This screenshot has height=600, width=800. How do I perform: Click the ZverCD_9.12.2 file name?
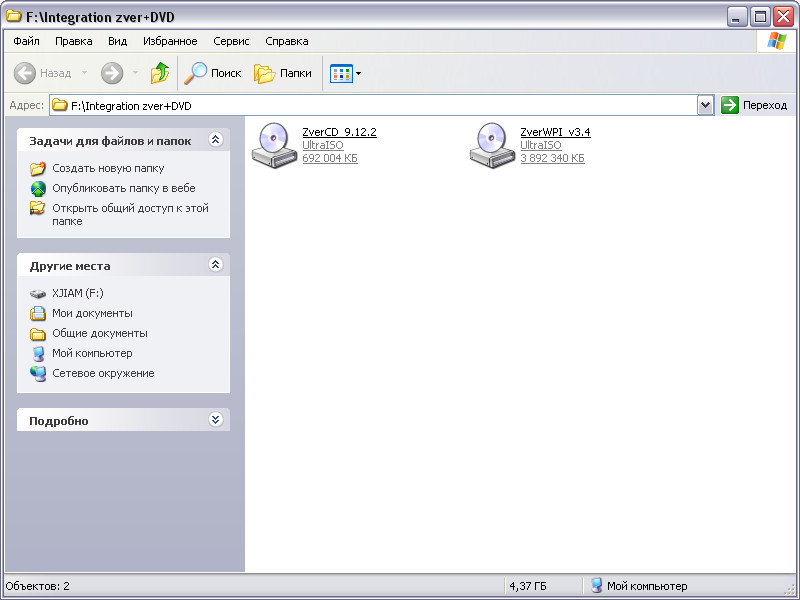point(339,132)
